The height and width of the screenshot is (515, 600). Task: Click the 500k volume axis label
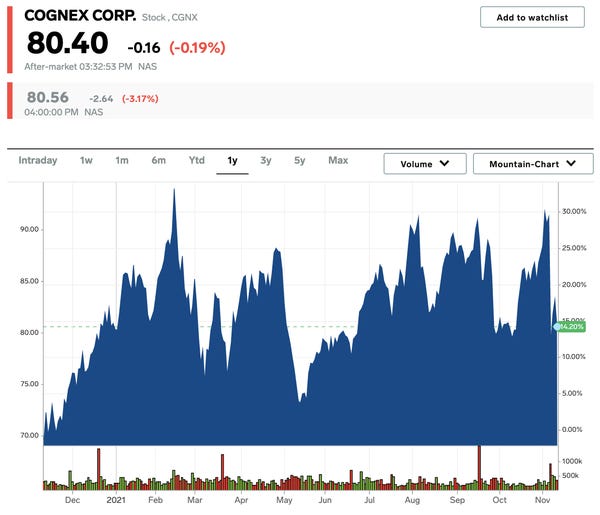(x=570, y=476)
